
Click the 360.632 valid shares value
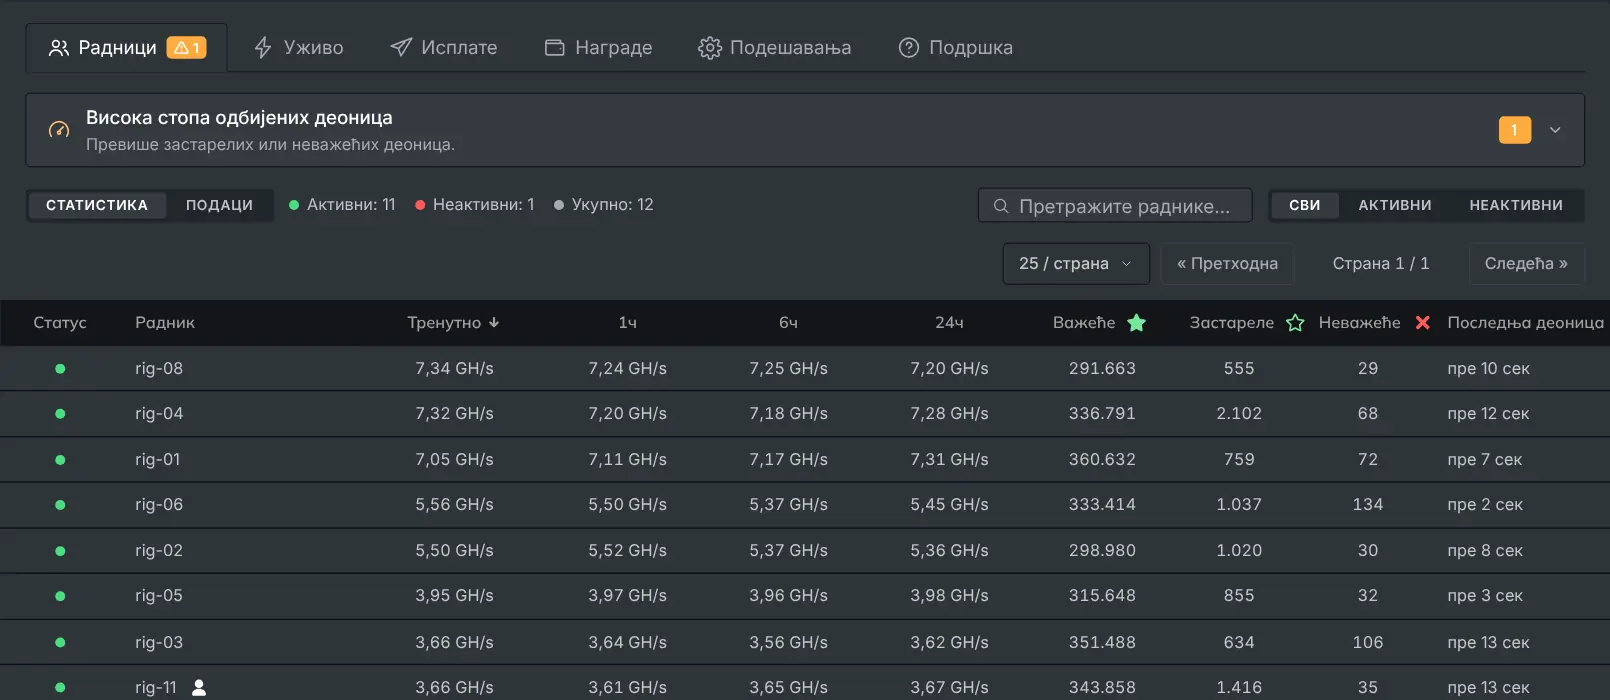point(1102,460)
